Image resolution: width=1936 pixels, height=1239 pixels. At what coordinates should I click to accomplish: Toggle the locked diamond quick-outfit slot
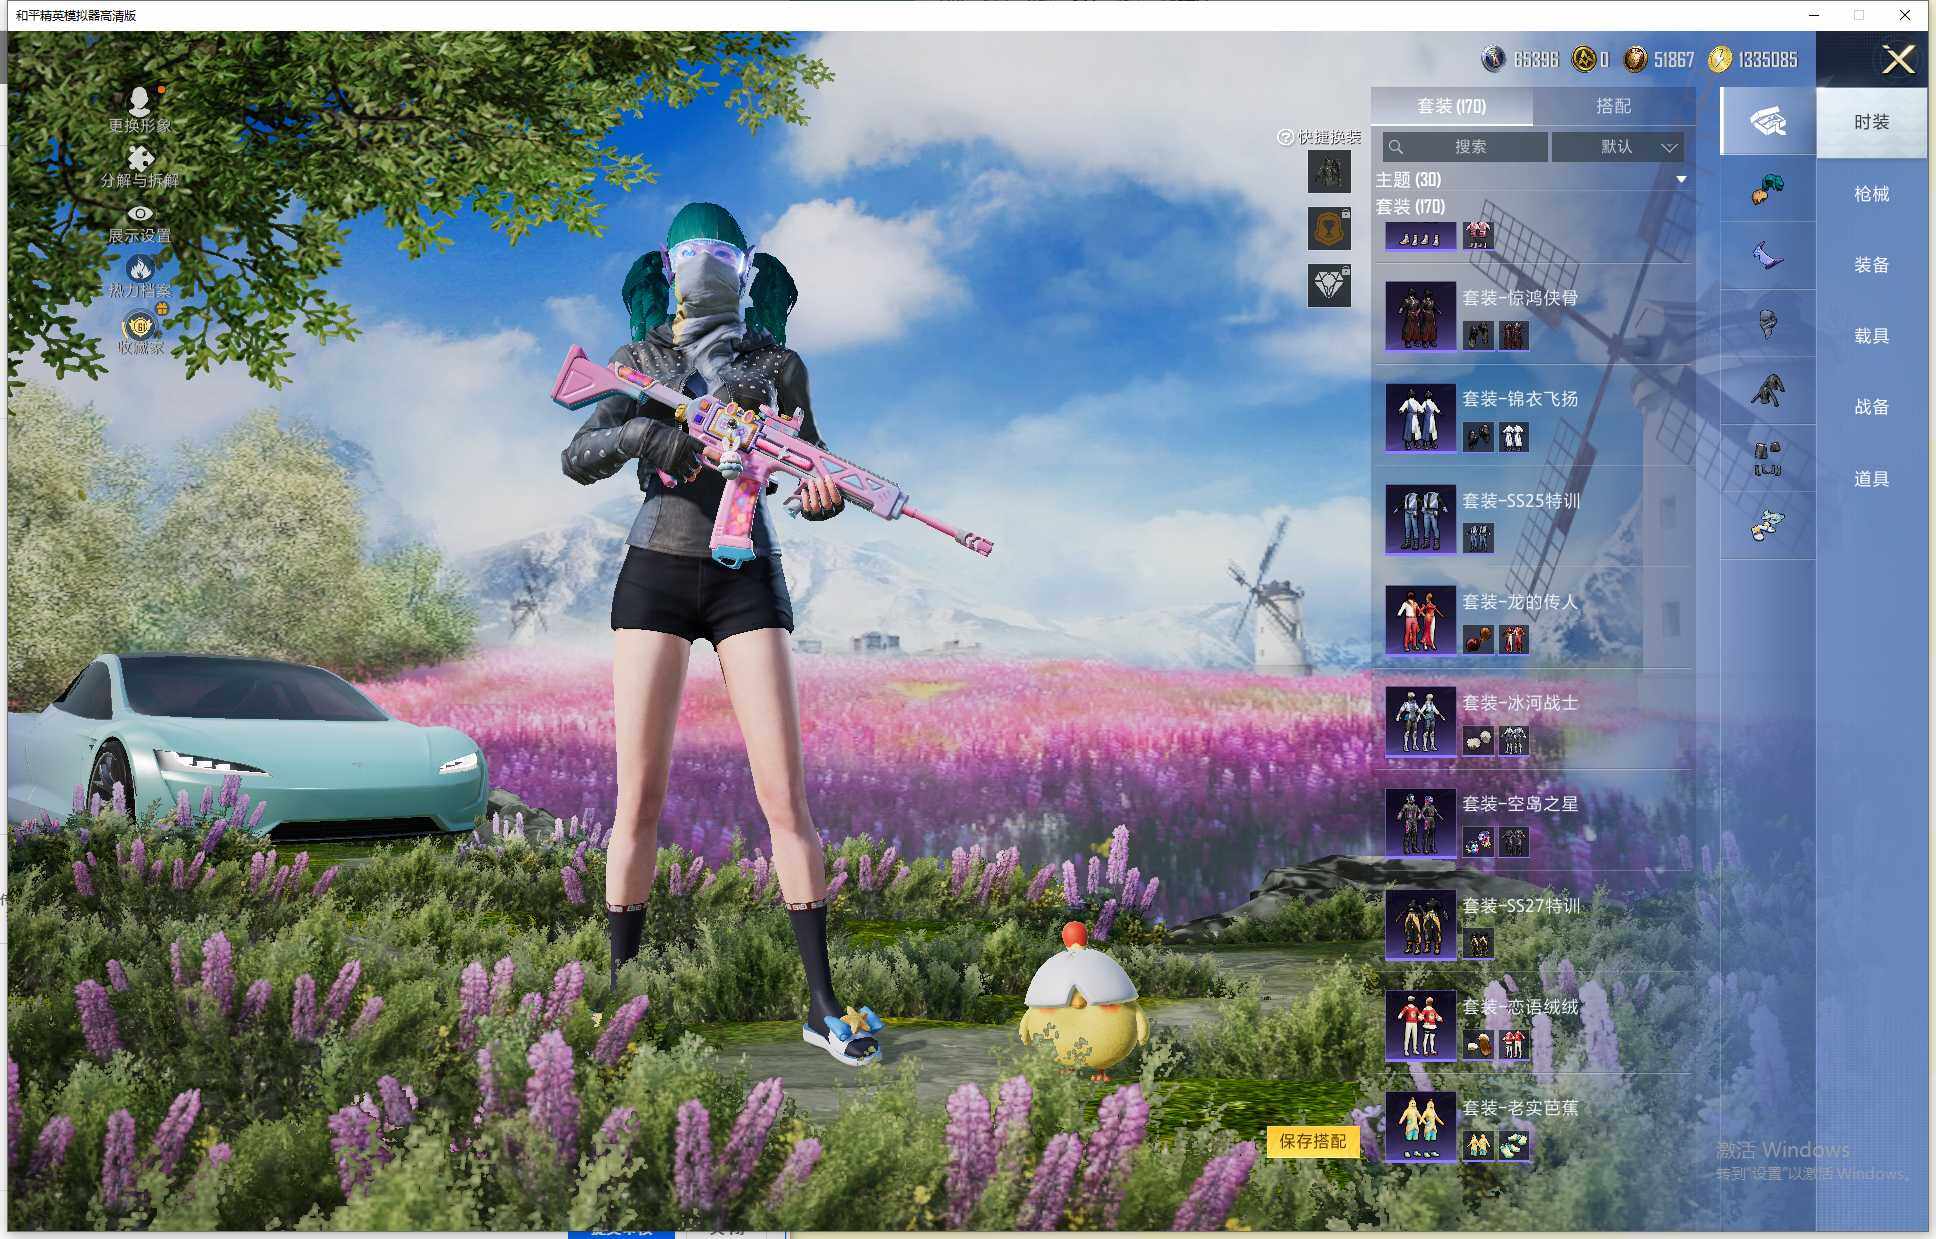(1329, 286)
